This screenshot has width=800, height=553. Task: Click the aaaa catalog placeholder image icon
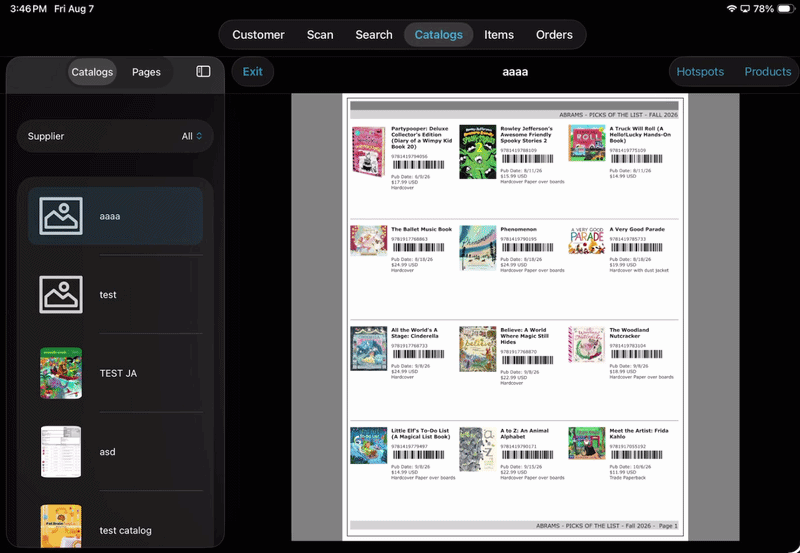61,216
